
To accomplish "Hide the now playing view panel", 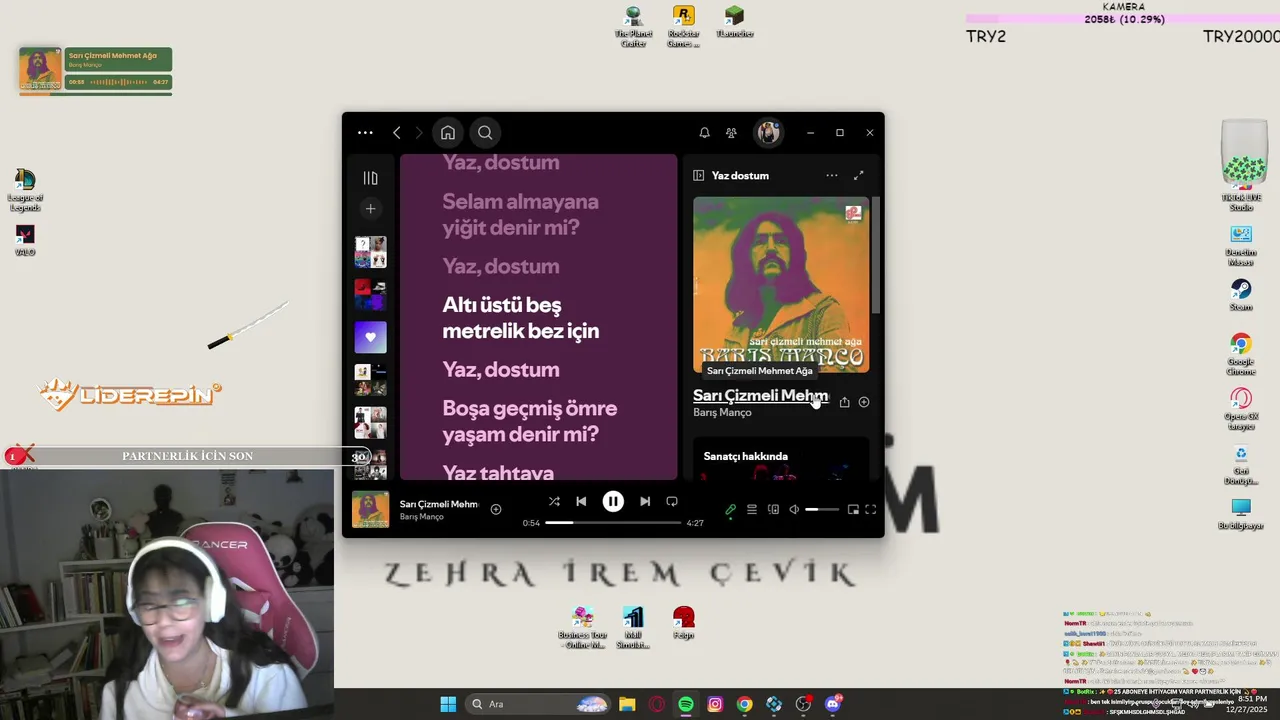I will click(698, 175).
